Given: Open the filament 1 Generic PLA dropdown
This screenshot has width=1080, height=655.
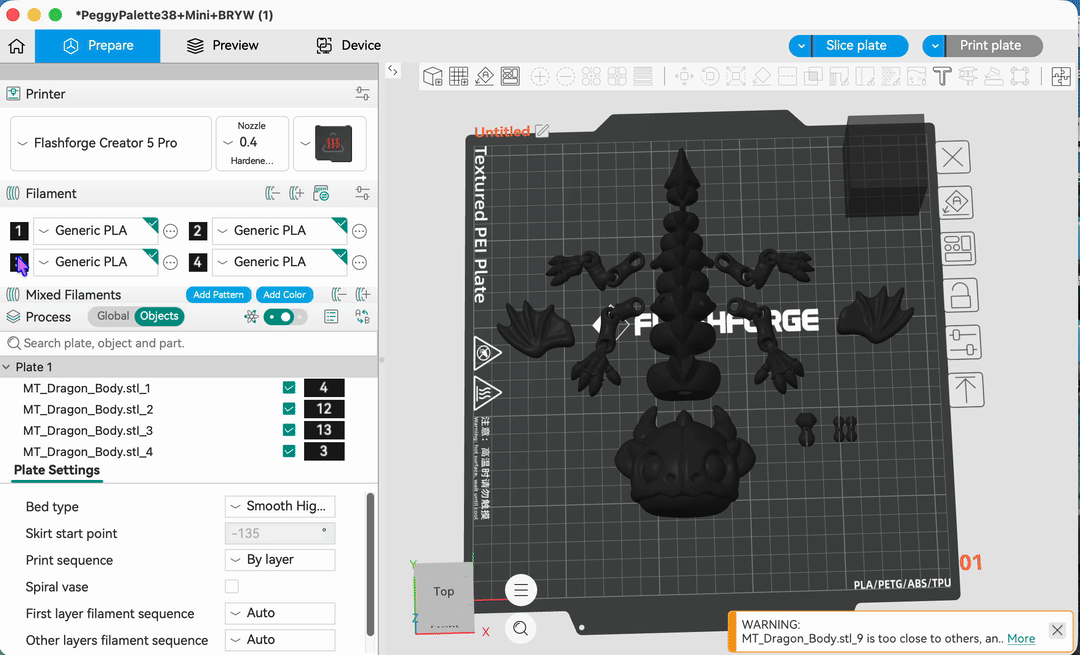Looking at the screenshot, I should pyautogui.click(x=96, y=231).
